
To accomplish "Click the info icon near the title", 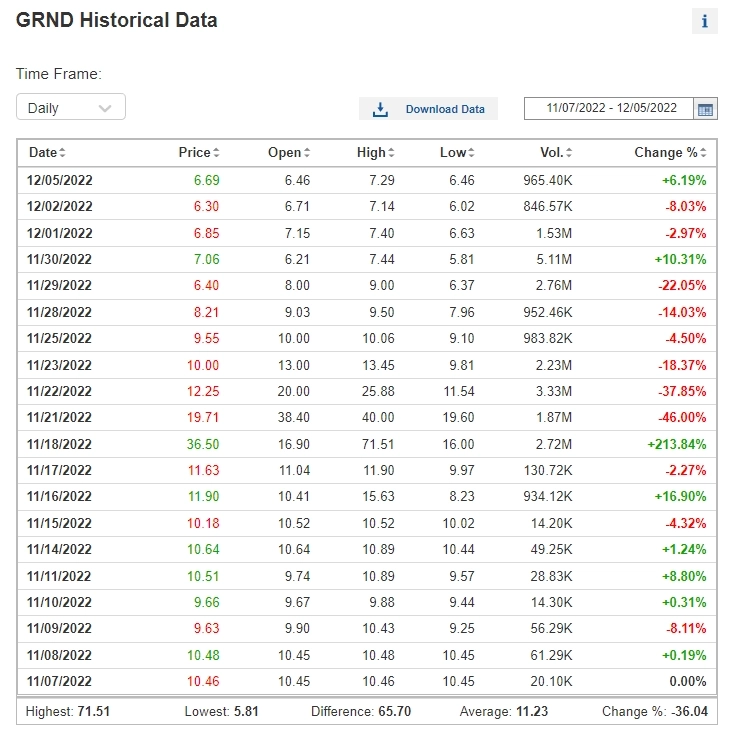I will pos(704,21).
